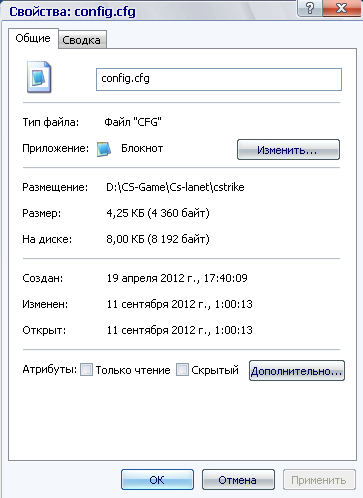Enable the Только чтение checkbox

[x=86, y=369]
